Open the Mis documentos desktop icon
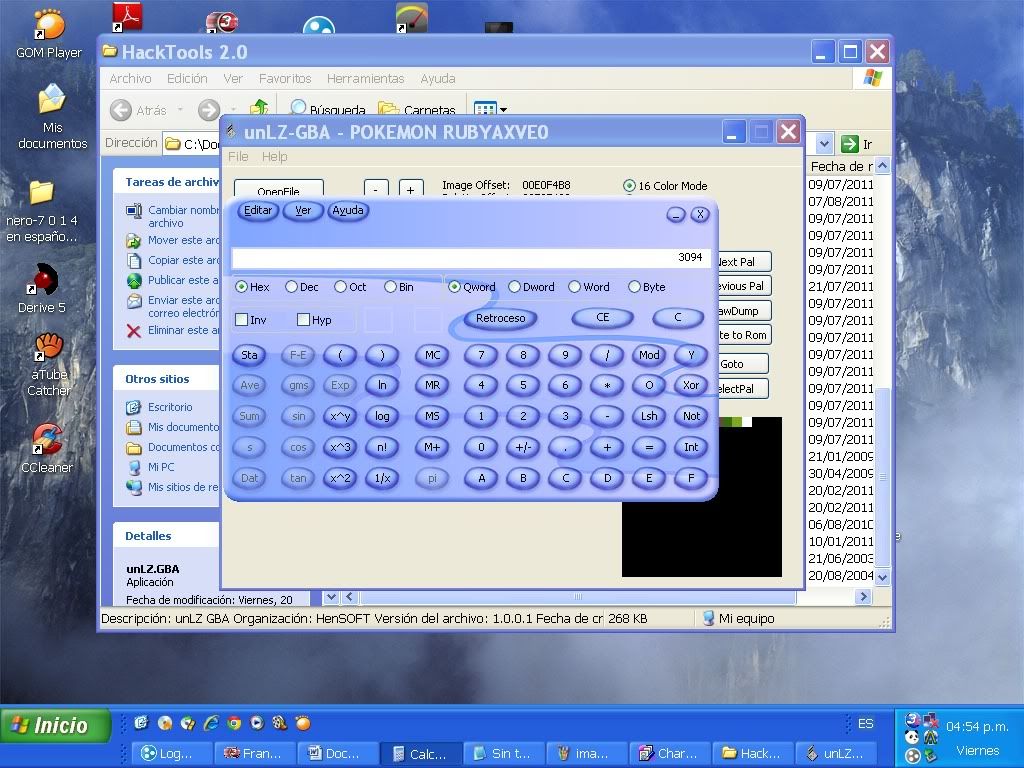 click(x=52, y=118)
